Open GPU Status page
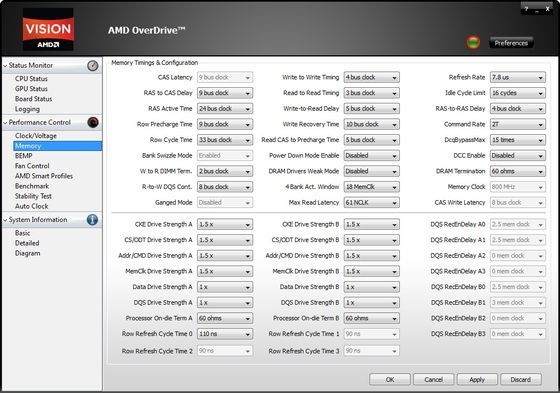Screen dimensions: 560x393 [x=31, y=89]
